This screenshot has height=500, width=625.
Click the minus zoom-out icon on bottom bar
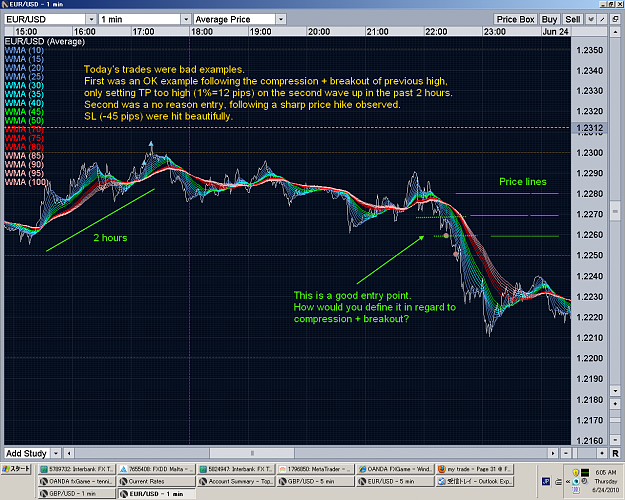pos(566,453)
